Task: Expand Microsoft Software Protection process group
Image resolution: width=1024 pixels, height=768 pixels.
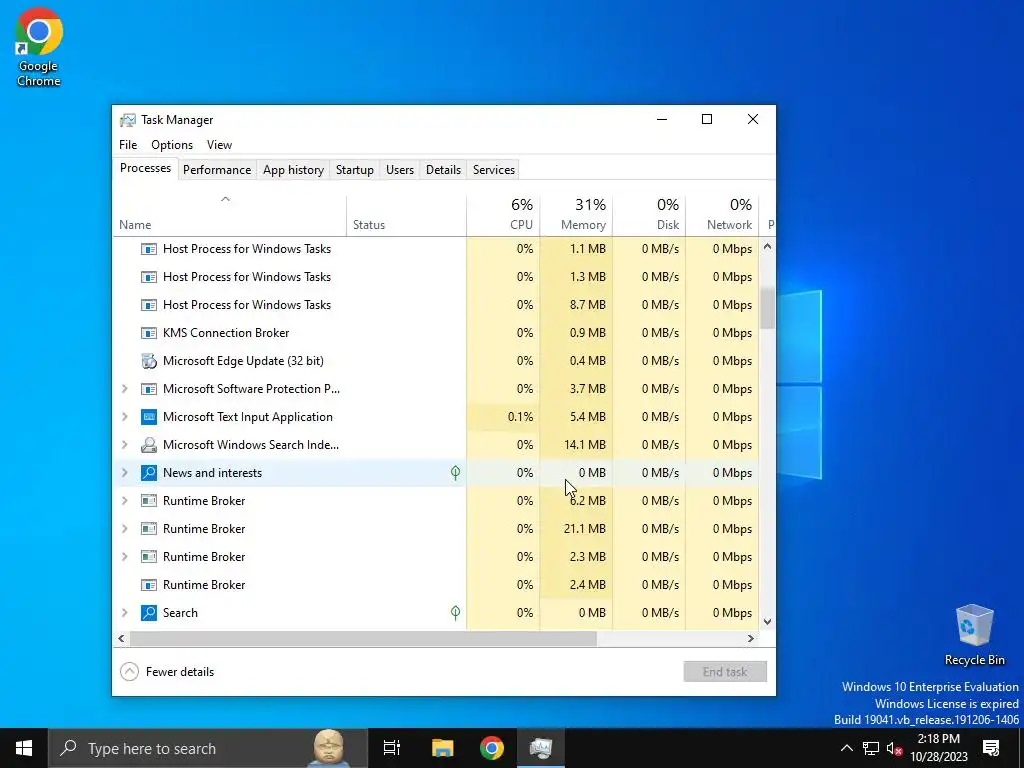Action: pyautogui.click(x=125, y=389)
